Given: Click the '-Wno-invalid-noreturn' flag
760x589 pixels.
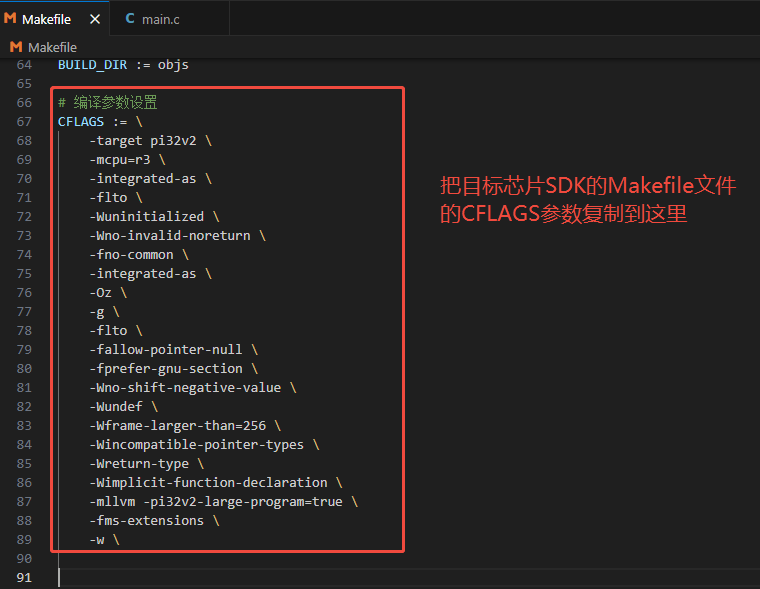Looking at the screenshot, I should (170, 236).
